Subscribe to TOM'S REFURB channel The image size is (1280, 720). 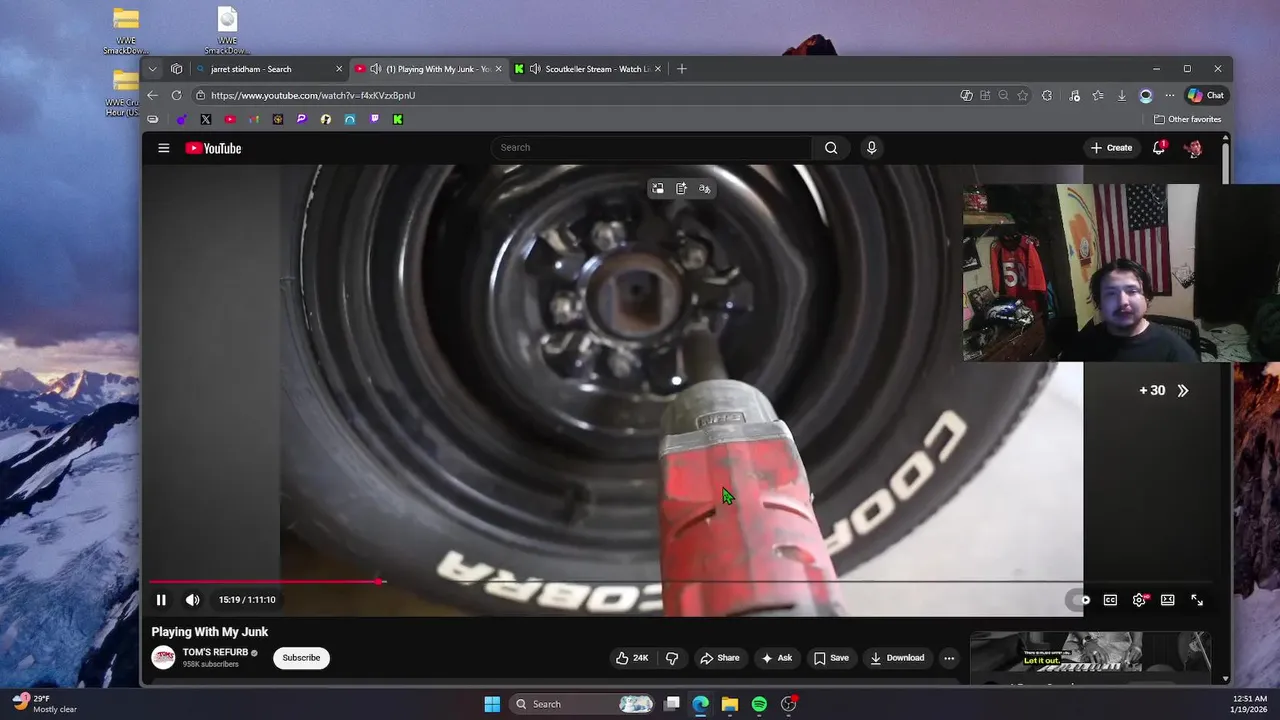(301, 657)
